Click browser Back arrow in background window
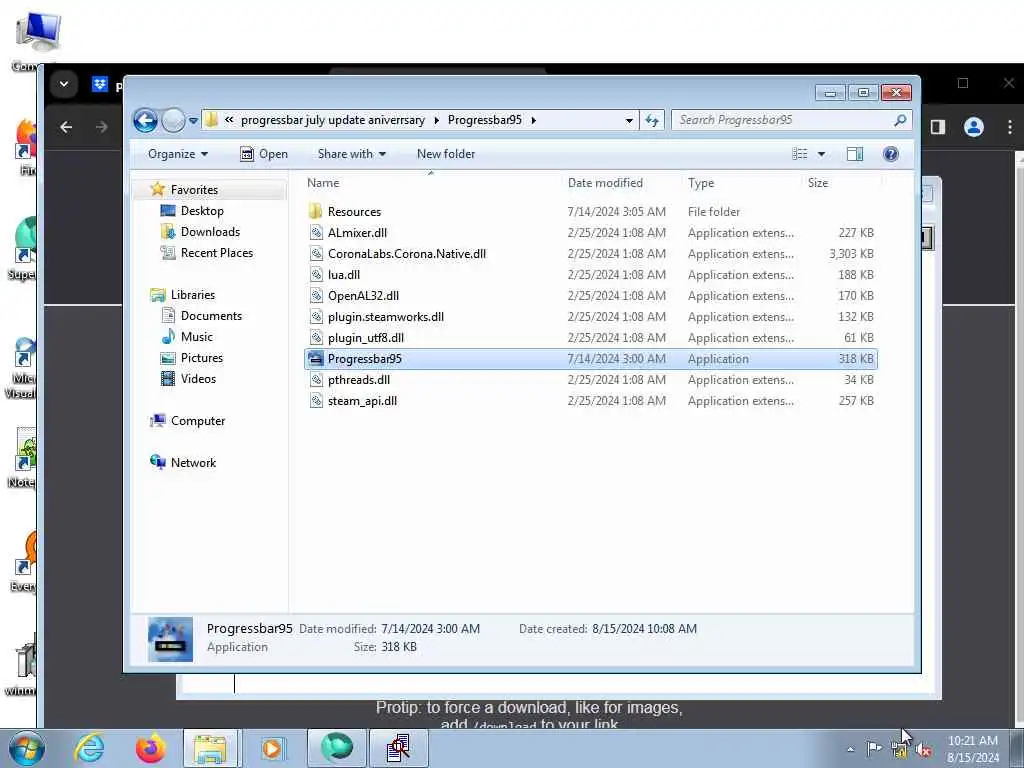 (x=66, y=127)
